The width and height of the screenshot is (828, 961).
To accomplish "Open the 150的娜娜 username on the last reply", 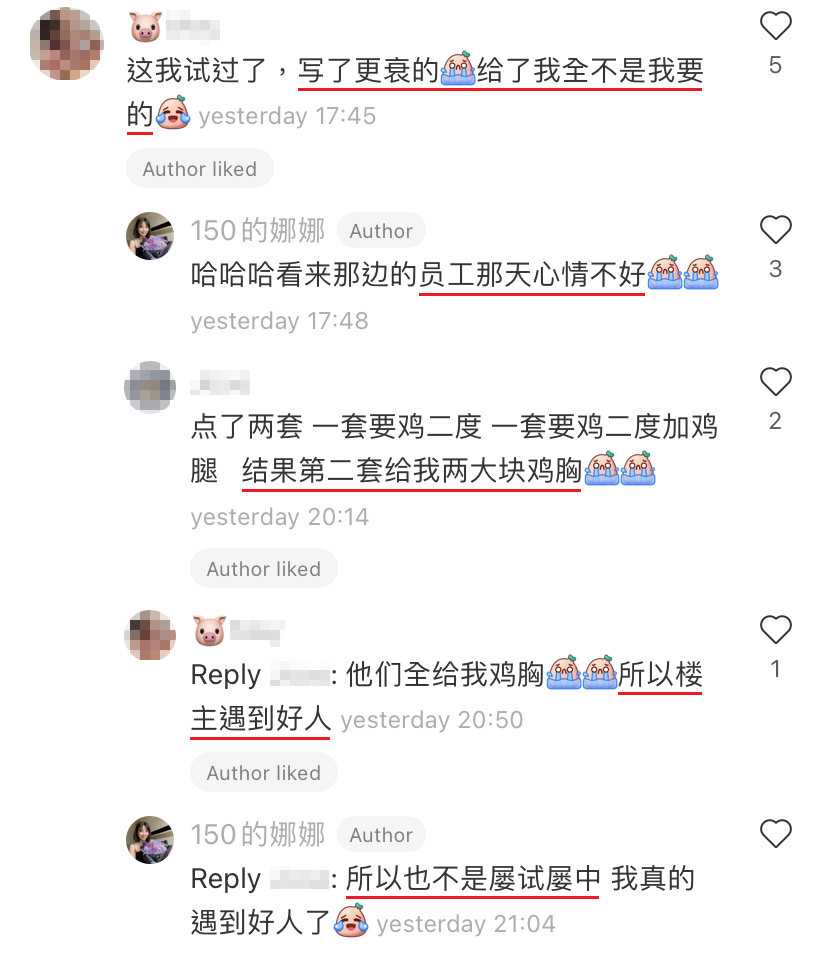I will point(257,835).
